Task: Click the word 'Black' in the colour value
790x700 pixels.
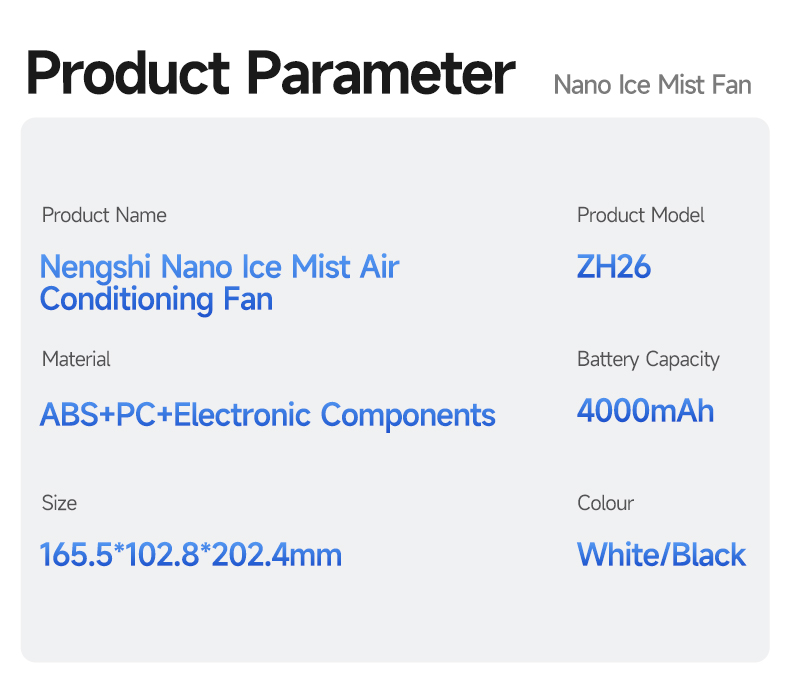Action: [x=708, y=554]
